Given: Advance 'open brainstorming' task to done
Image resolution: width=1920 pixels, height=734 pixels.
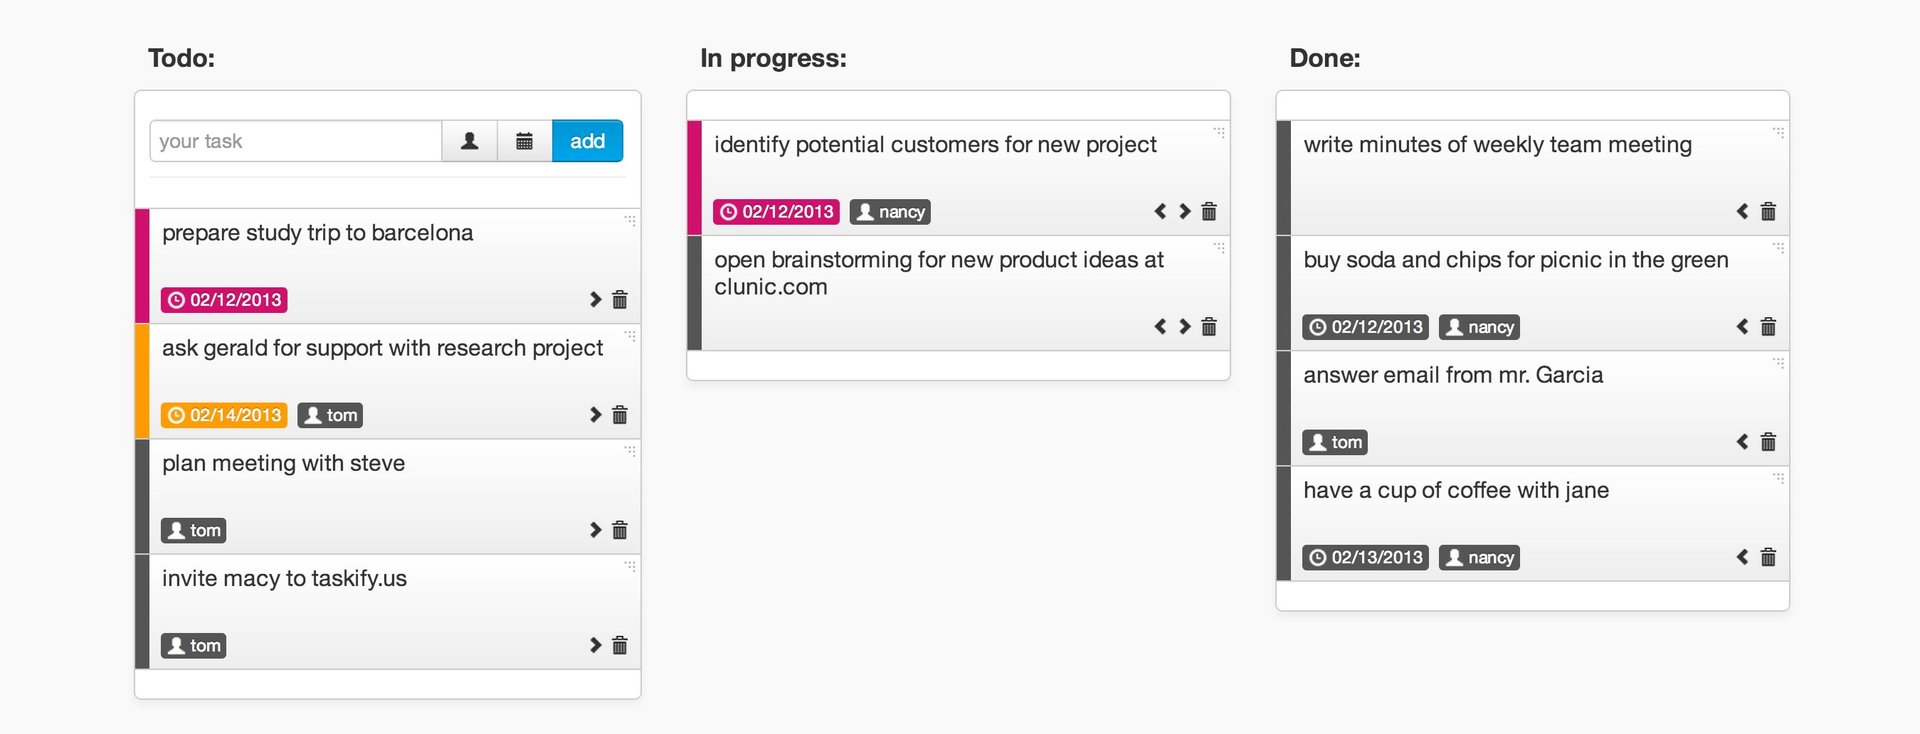Looking at the screenshot, I should [1185, 327].
